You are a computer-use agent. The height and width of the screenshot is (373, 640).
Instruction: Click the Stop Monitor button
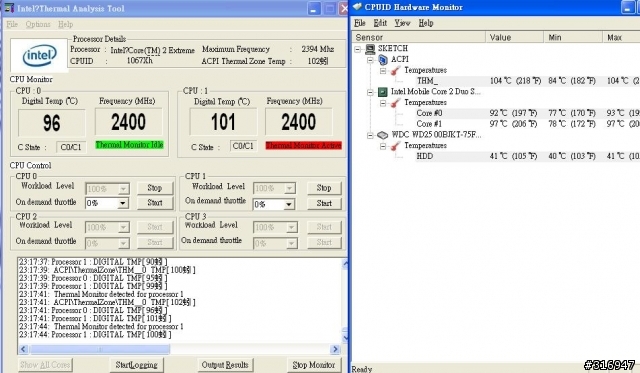pos(313,365)
